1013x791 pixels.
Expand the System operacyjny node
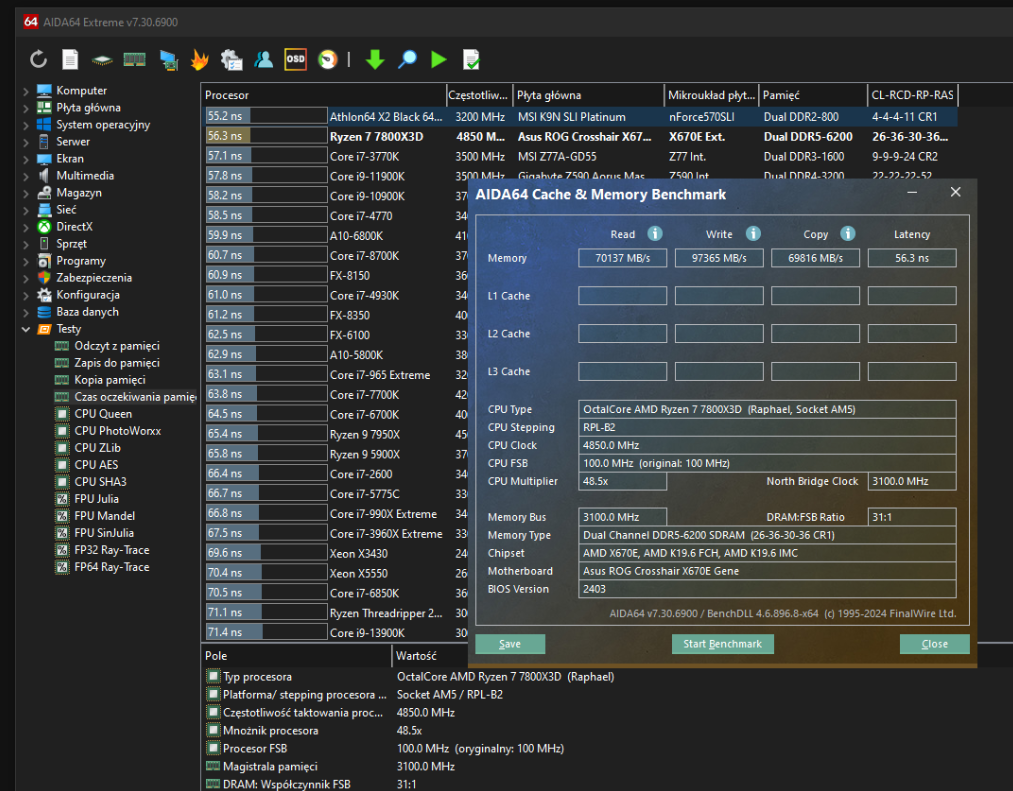tap(26, 125)
